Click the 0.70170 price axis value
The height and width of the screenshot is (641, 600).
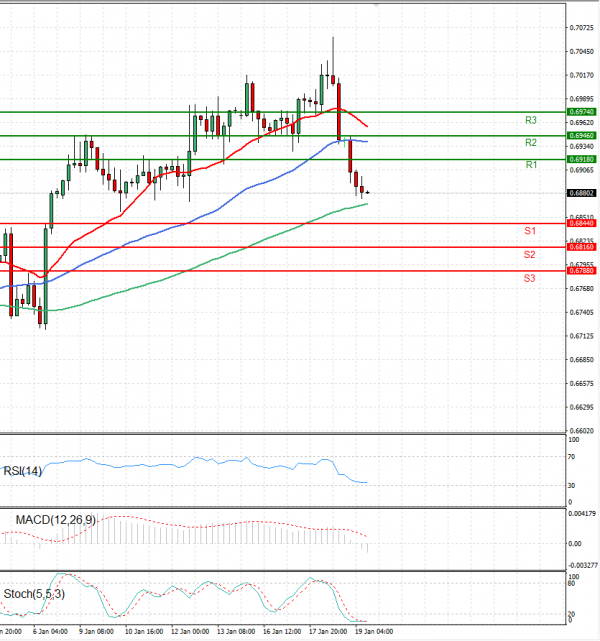tap(582, 75)
